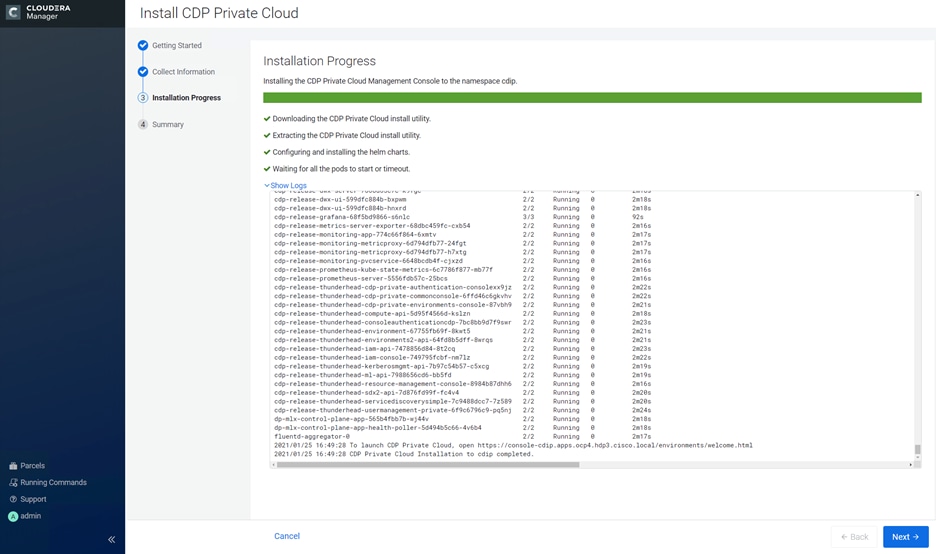
Task: Click the Cancel link
Action: 287,536
